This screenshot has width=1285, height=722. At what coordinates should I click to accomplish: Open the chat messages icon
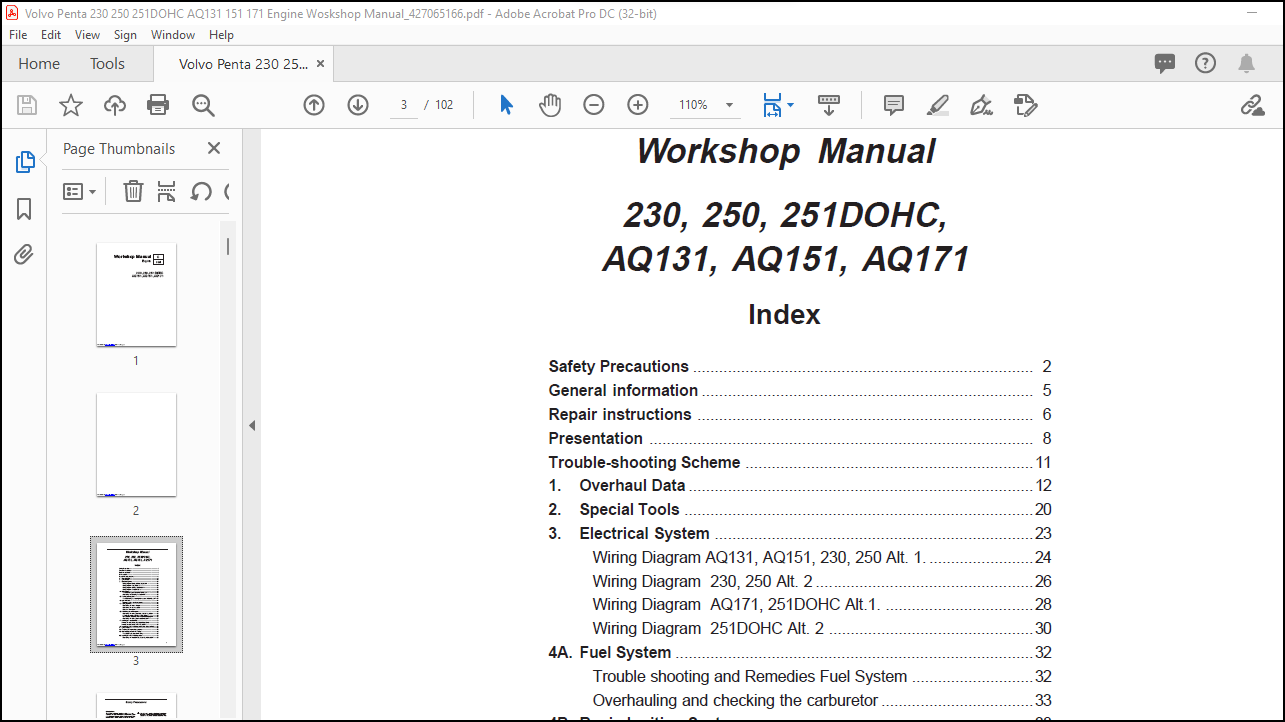(x=1165, y=64)
